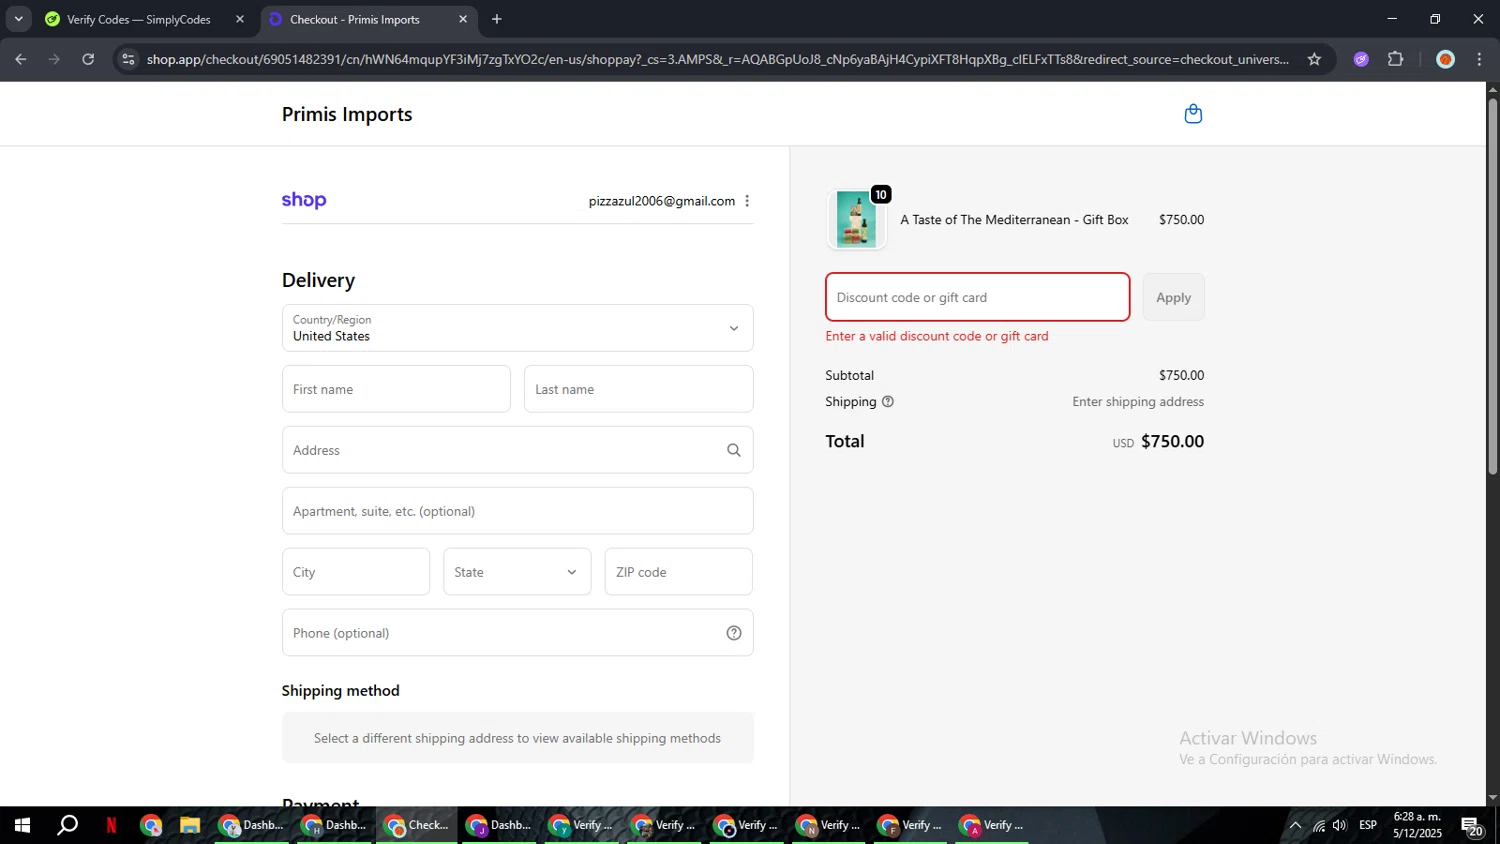The height and width of the screenshot is (844, 1500).
Task: View site information icon in address bar
Action: [x=127, y=59]
